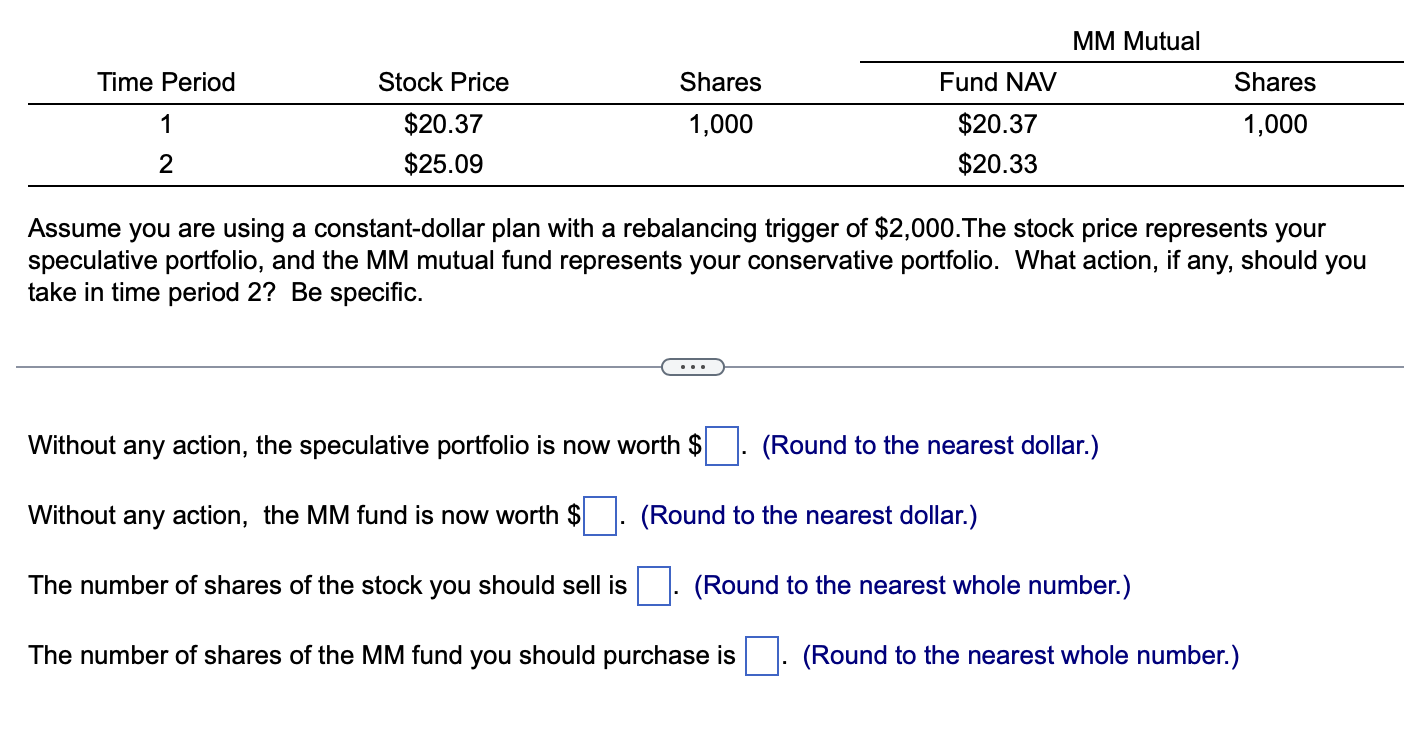Click time period 2 row label
Screen dimensions: 1404x736
[166, 164]
